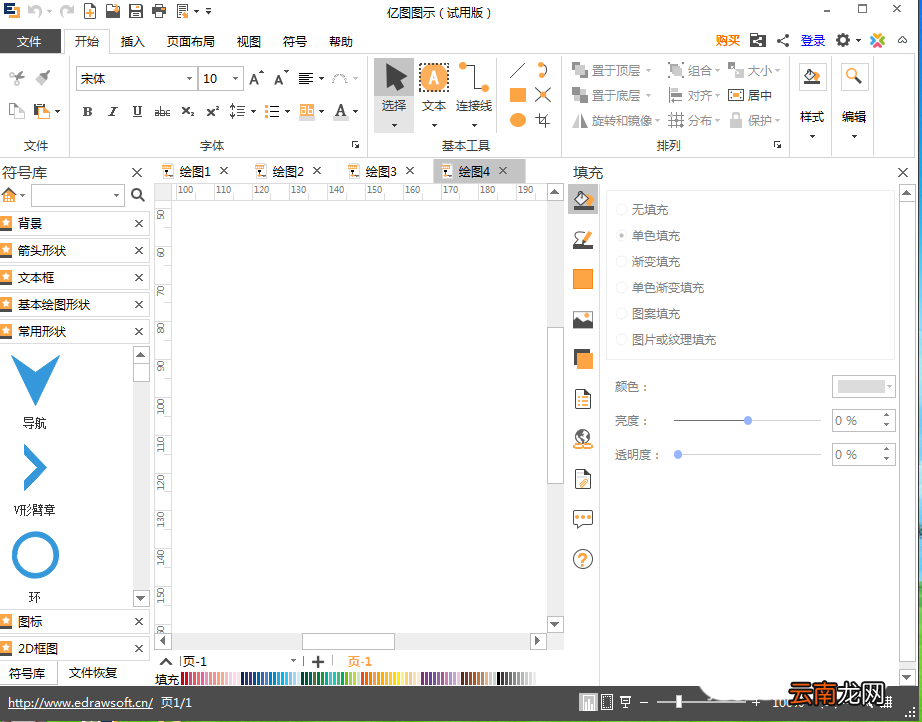
Task: Open the line style panel icon
Action: 583,239
